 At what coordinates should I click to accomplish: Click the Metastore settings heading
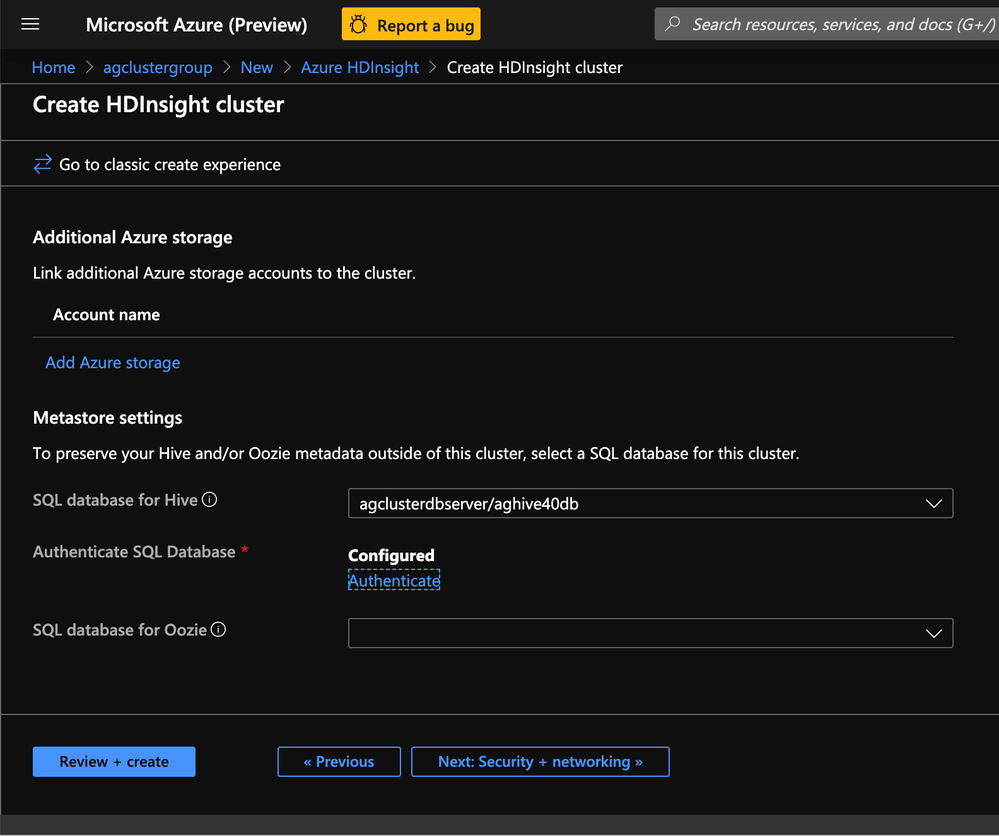click(108, 418)
